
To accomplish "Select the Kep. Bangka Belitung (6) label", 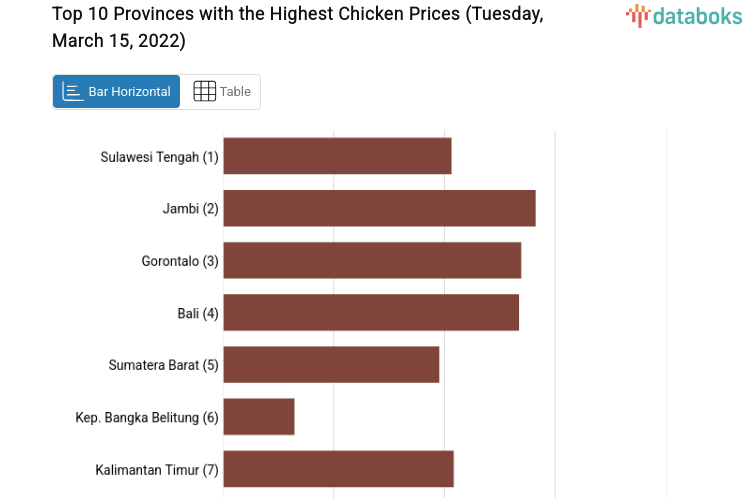I will [x=147, y=417].
